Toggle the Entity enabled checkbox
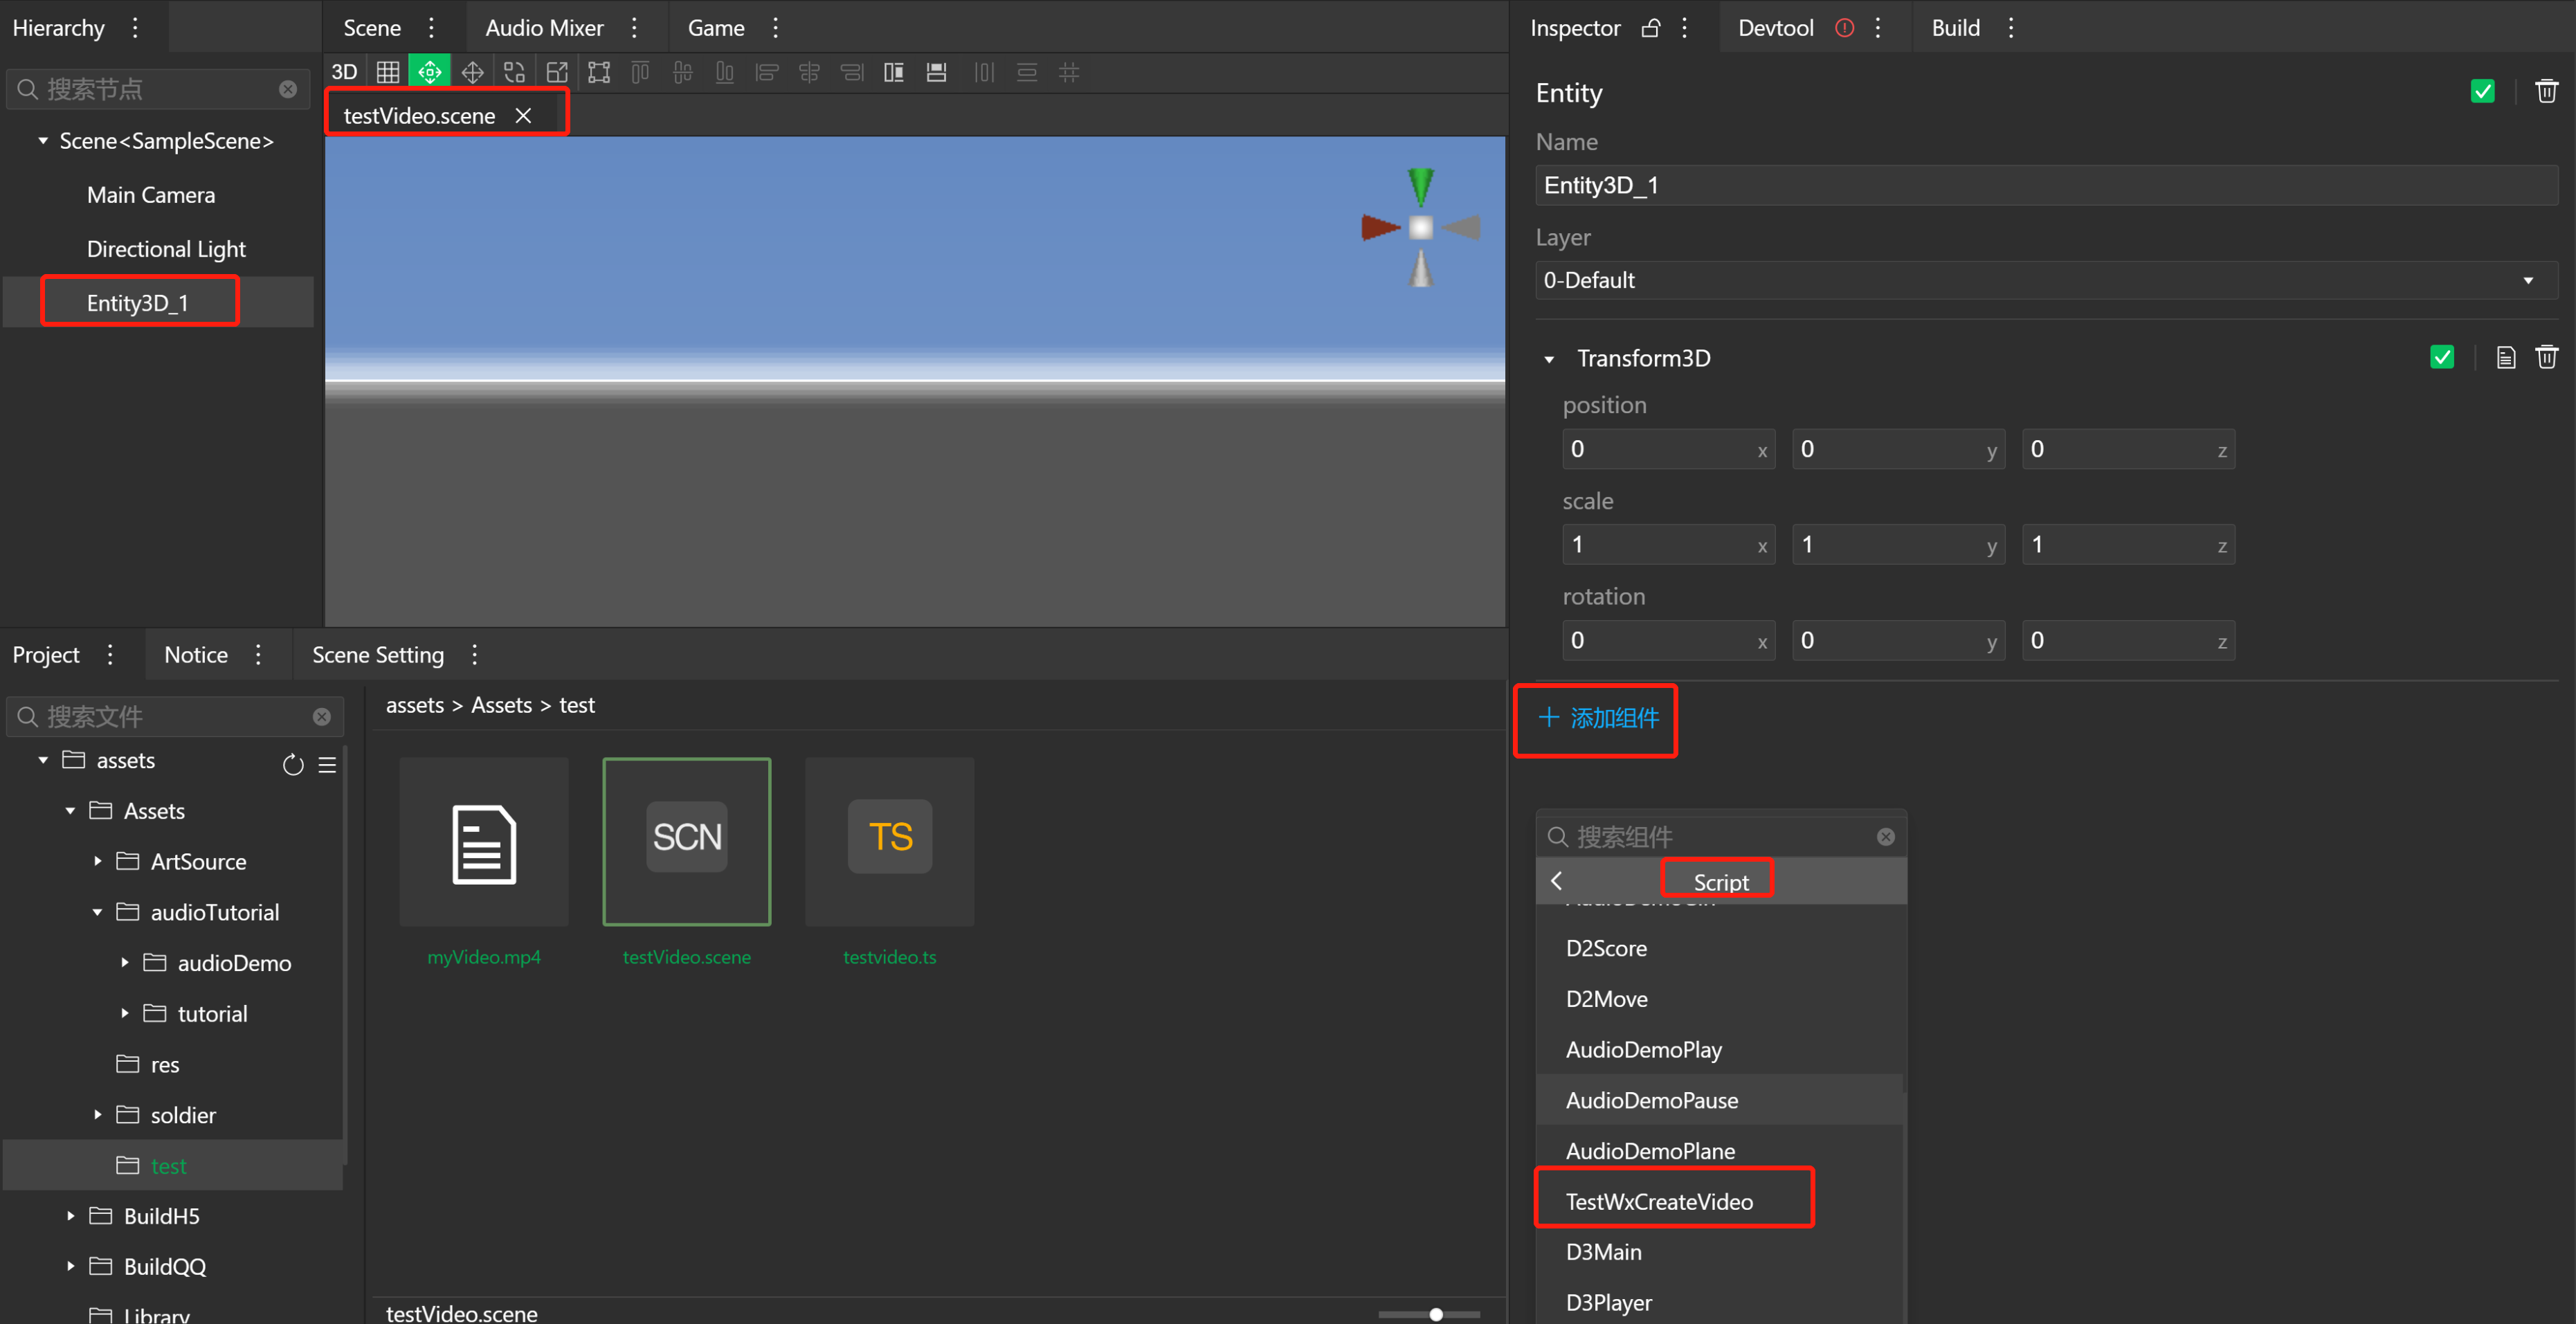Viewport: 2576px width, 1324px height. point(2482,92)
